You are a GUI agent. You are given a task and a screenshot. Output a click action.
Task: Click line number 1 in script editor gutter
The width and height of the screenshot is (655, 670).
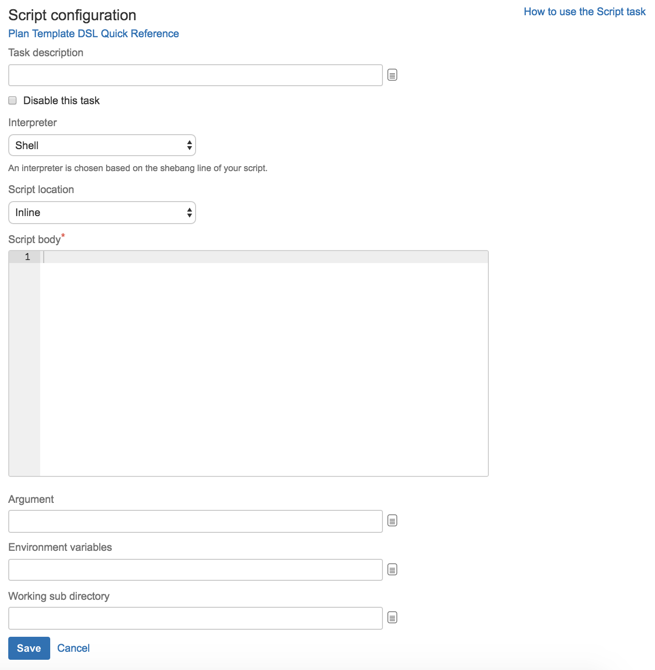click(x=27, y=257)
